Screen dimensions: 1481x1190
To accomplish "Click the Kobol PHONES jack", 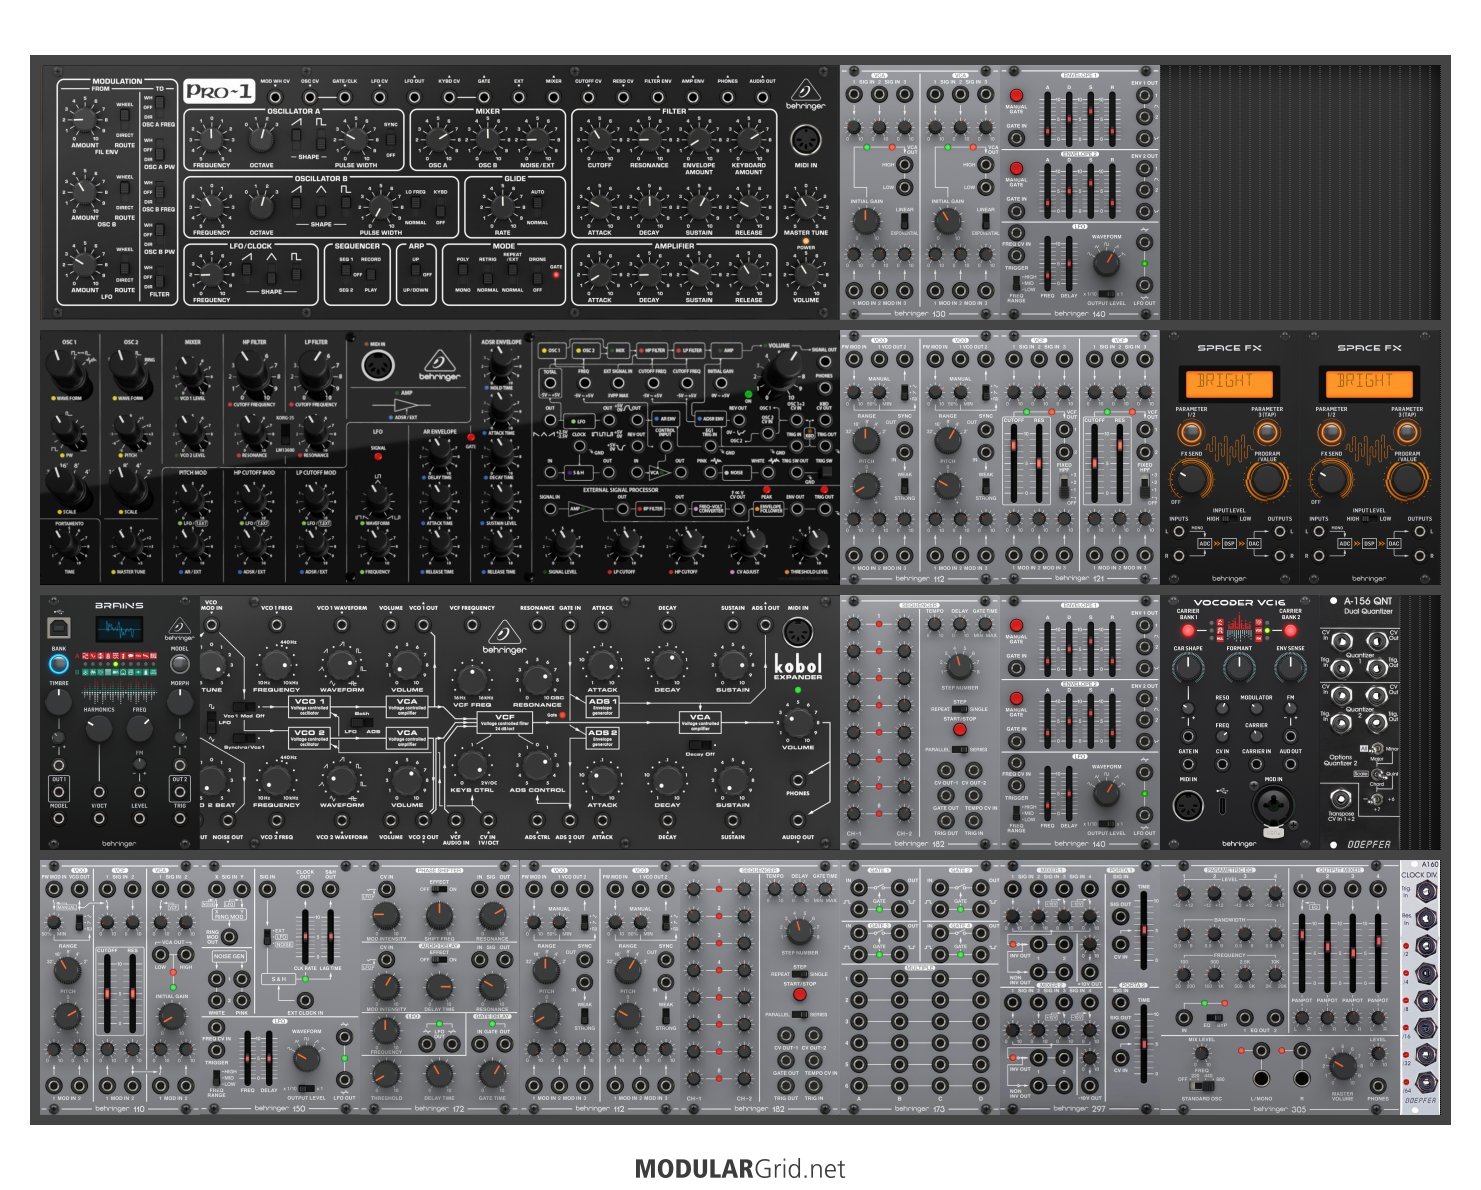I will point(797,780).
